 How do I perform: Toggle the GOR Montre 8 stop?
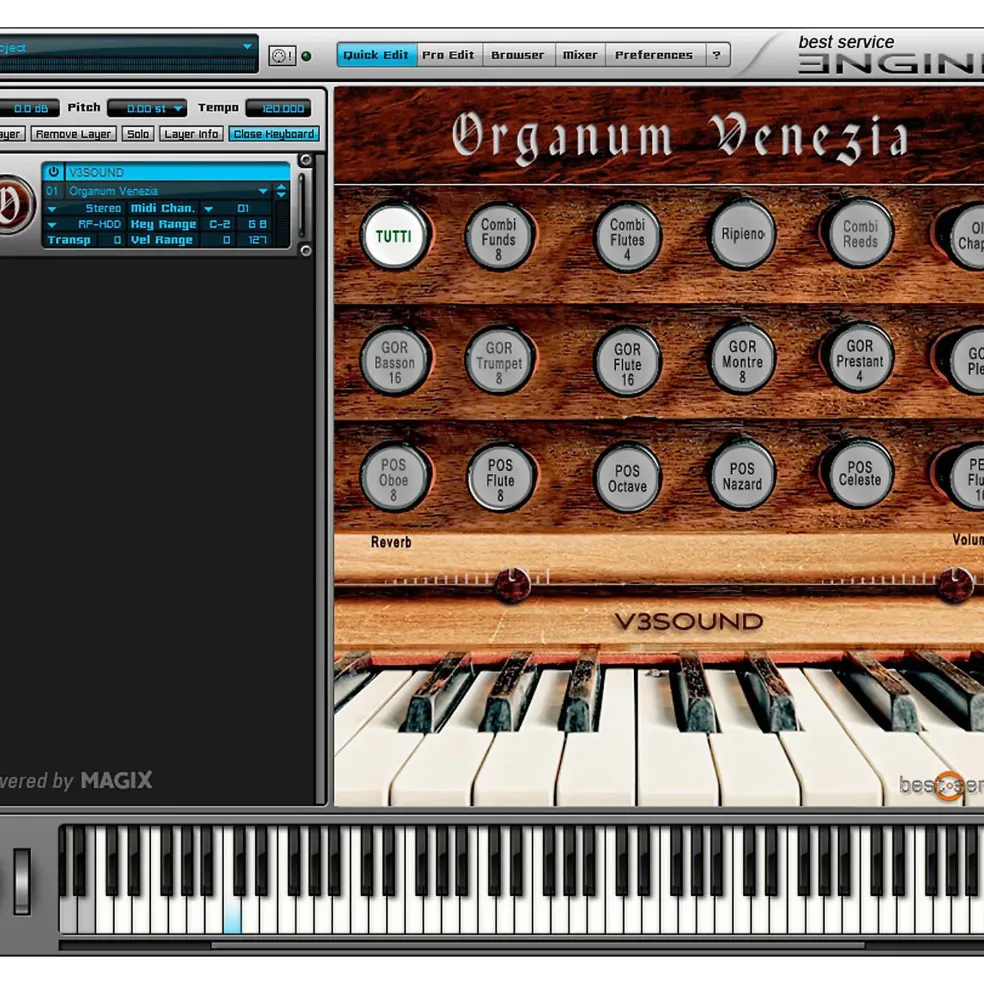(x=742, y=360)
